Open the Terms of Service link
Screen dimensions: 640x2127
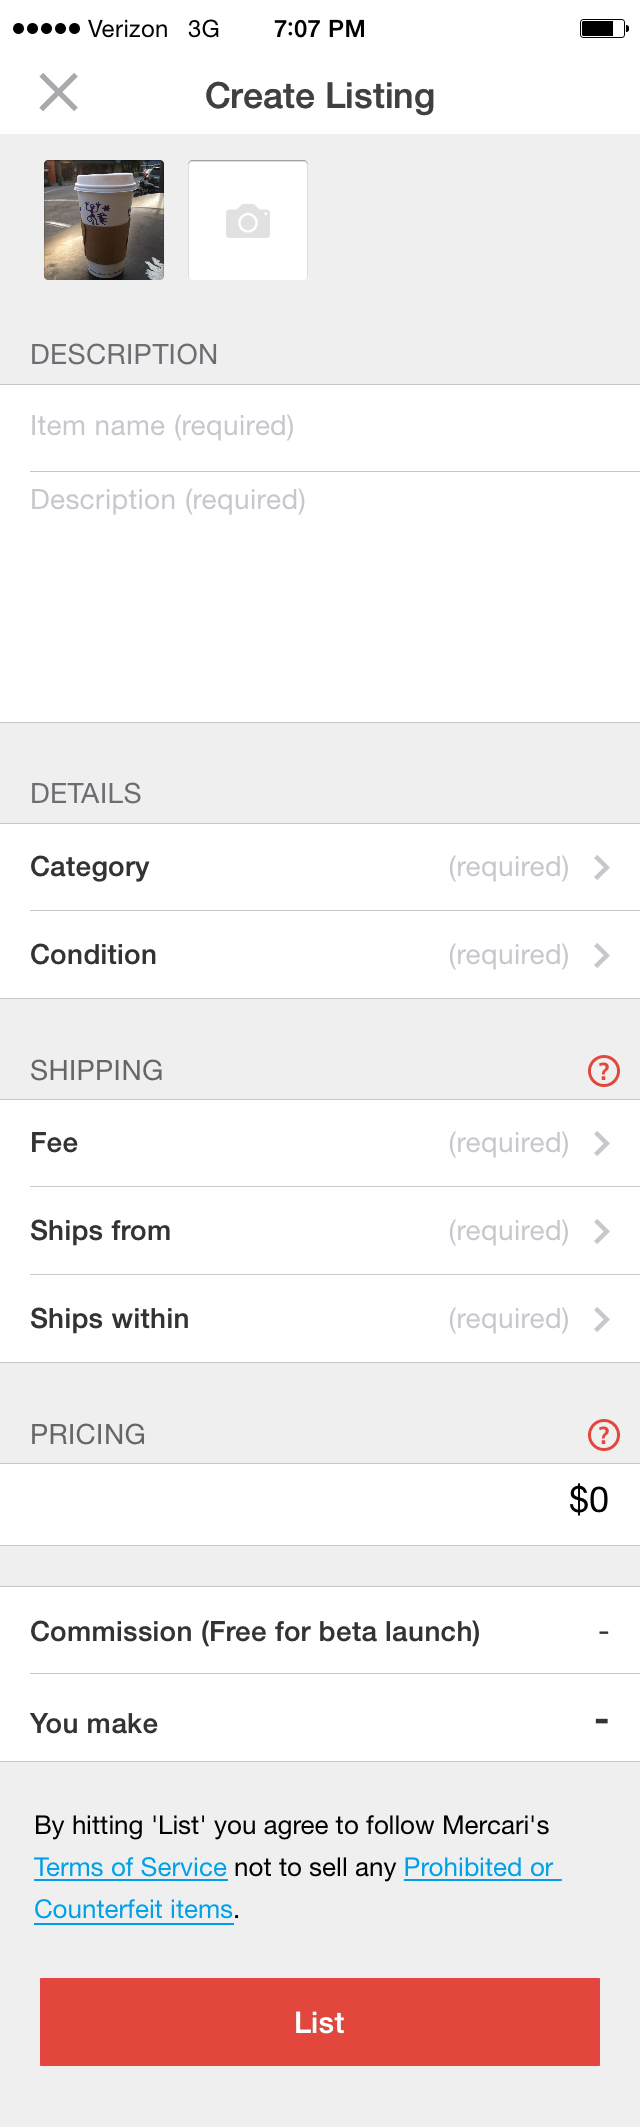click(x=131, y=1867)
